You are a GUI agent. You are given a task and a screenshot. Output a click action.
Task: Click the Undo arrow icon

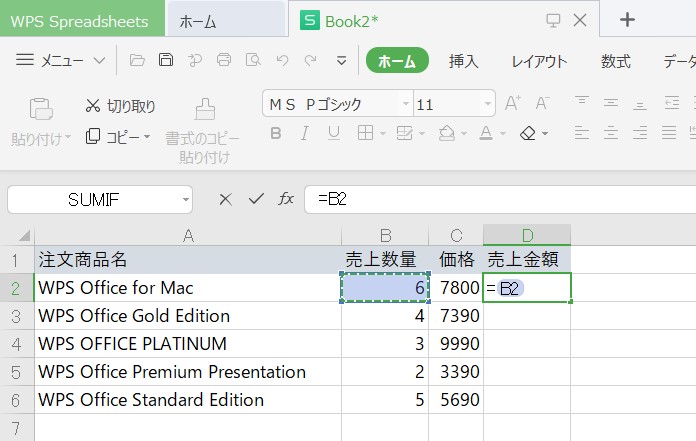coord(282,60)
